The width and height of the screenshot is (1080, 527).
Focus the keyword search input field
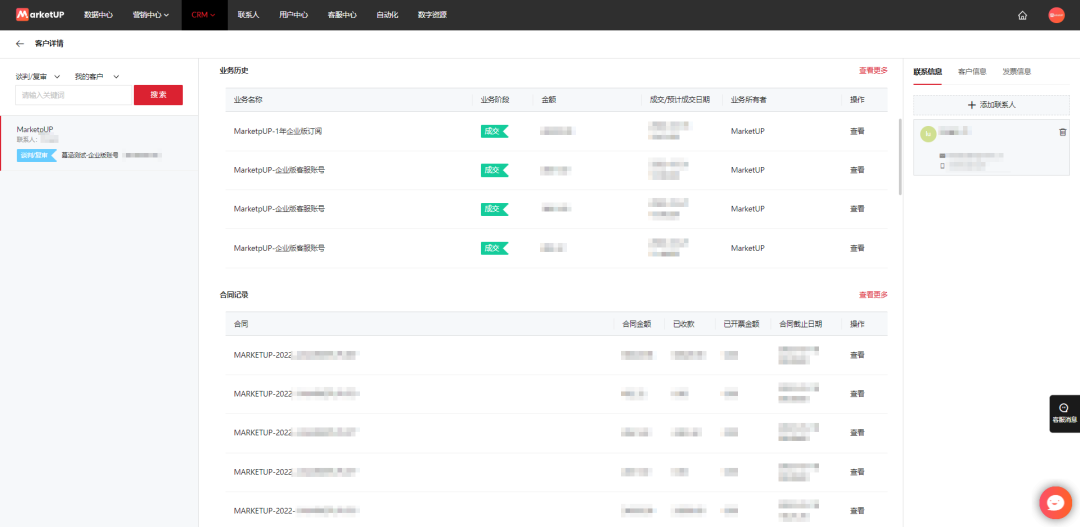pos(73,95)
